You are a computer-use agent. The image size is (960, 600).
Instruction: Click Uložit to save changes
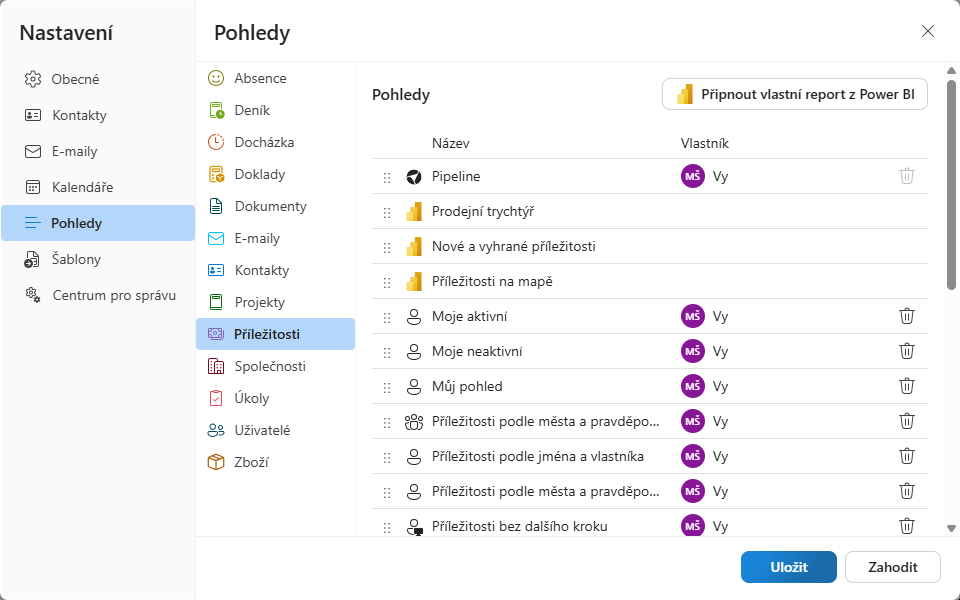coord(789,567)
